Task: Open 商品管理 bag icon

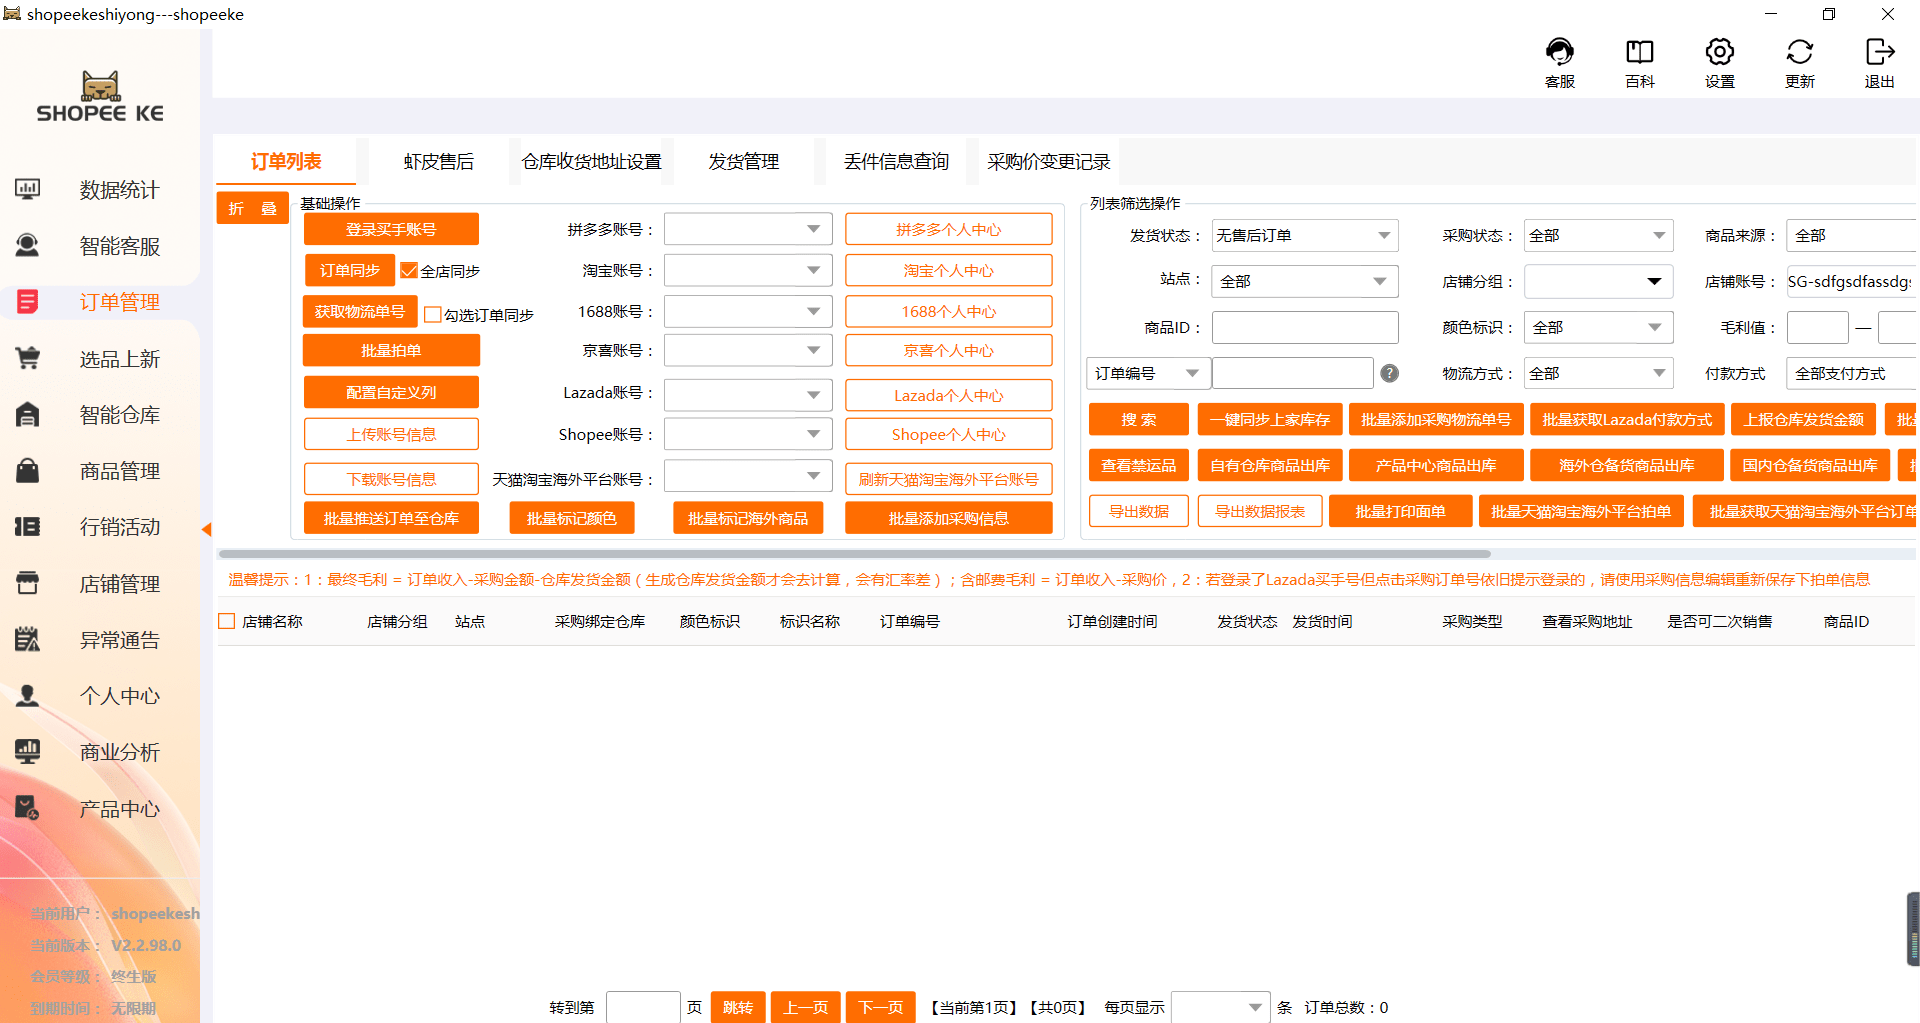Action: (28, 470)
